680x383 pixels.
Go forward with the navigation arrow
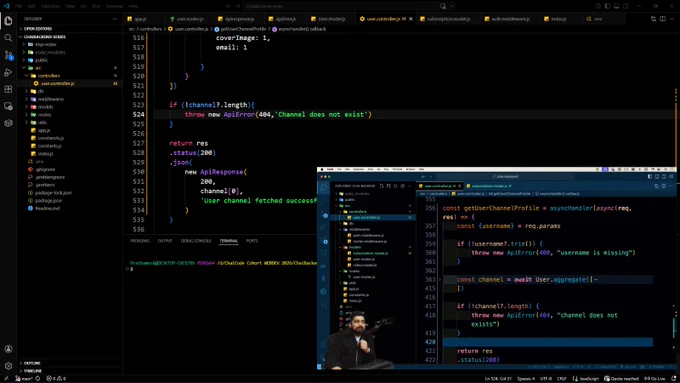pos(237,6)
